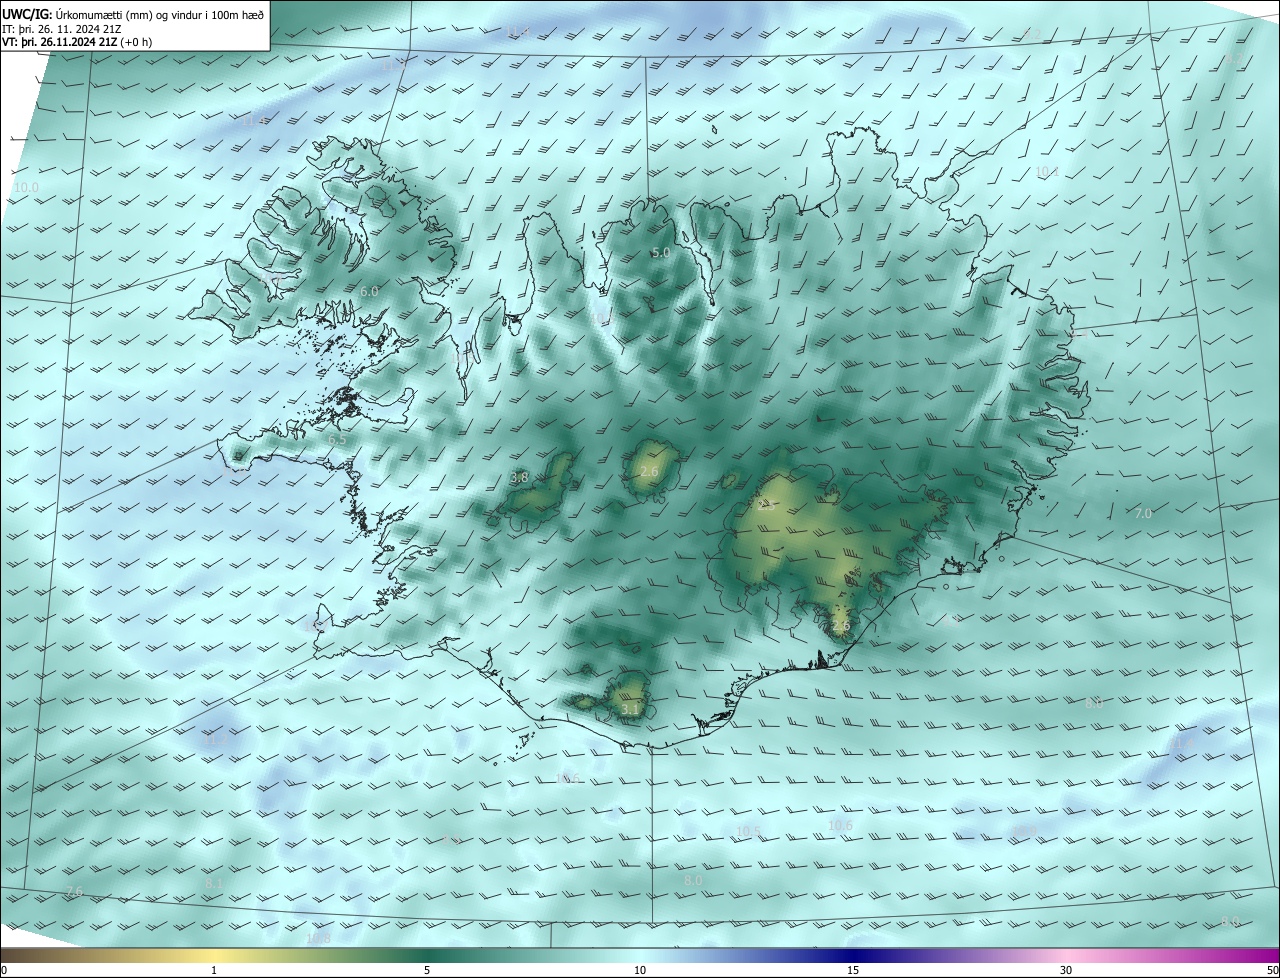Click the '50' tick on the color scale
This screenshot has width=1280, height=978.
tap(1272, 970)
